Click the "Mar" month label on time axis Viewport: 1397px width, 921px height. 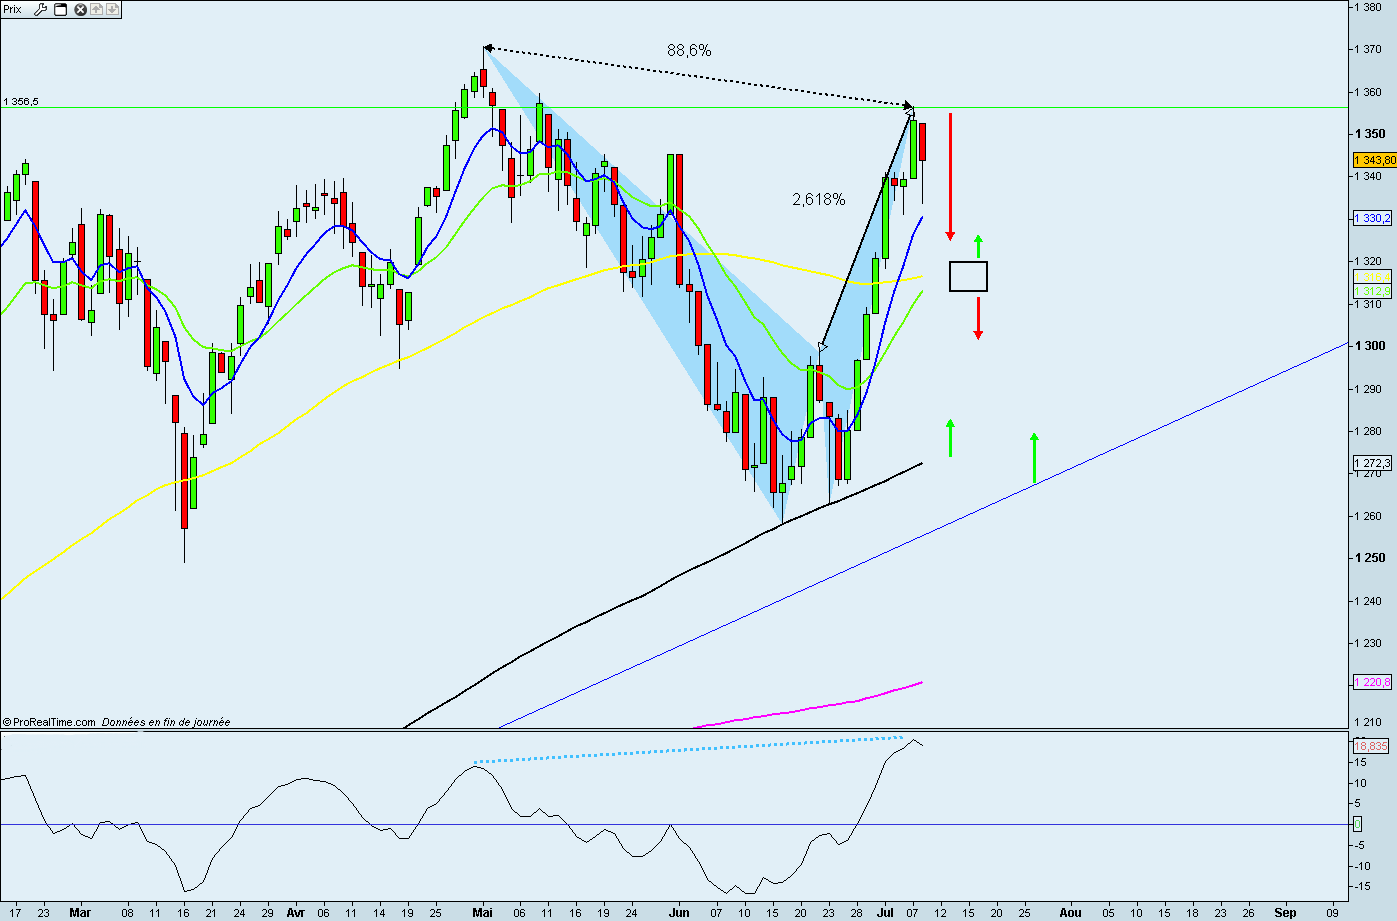click(80, 912)
